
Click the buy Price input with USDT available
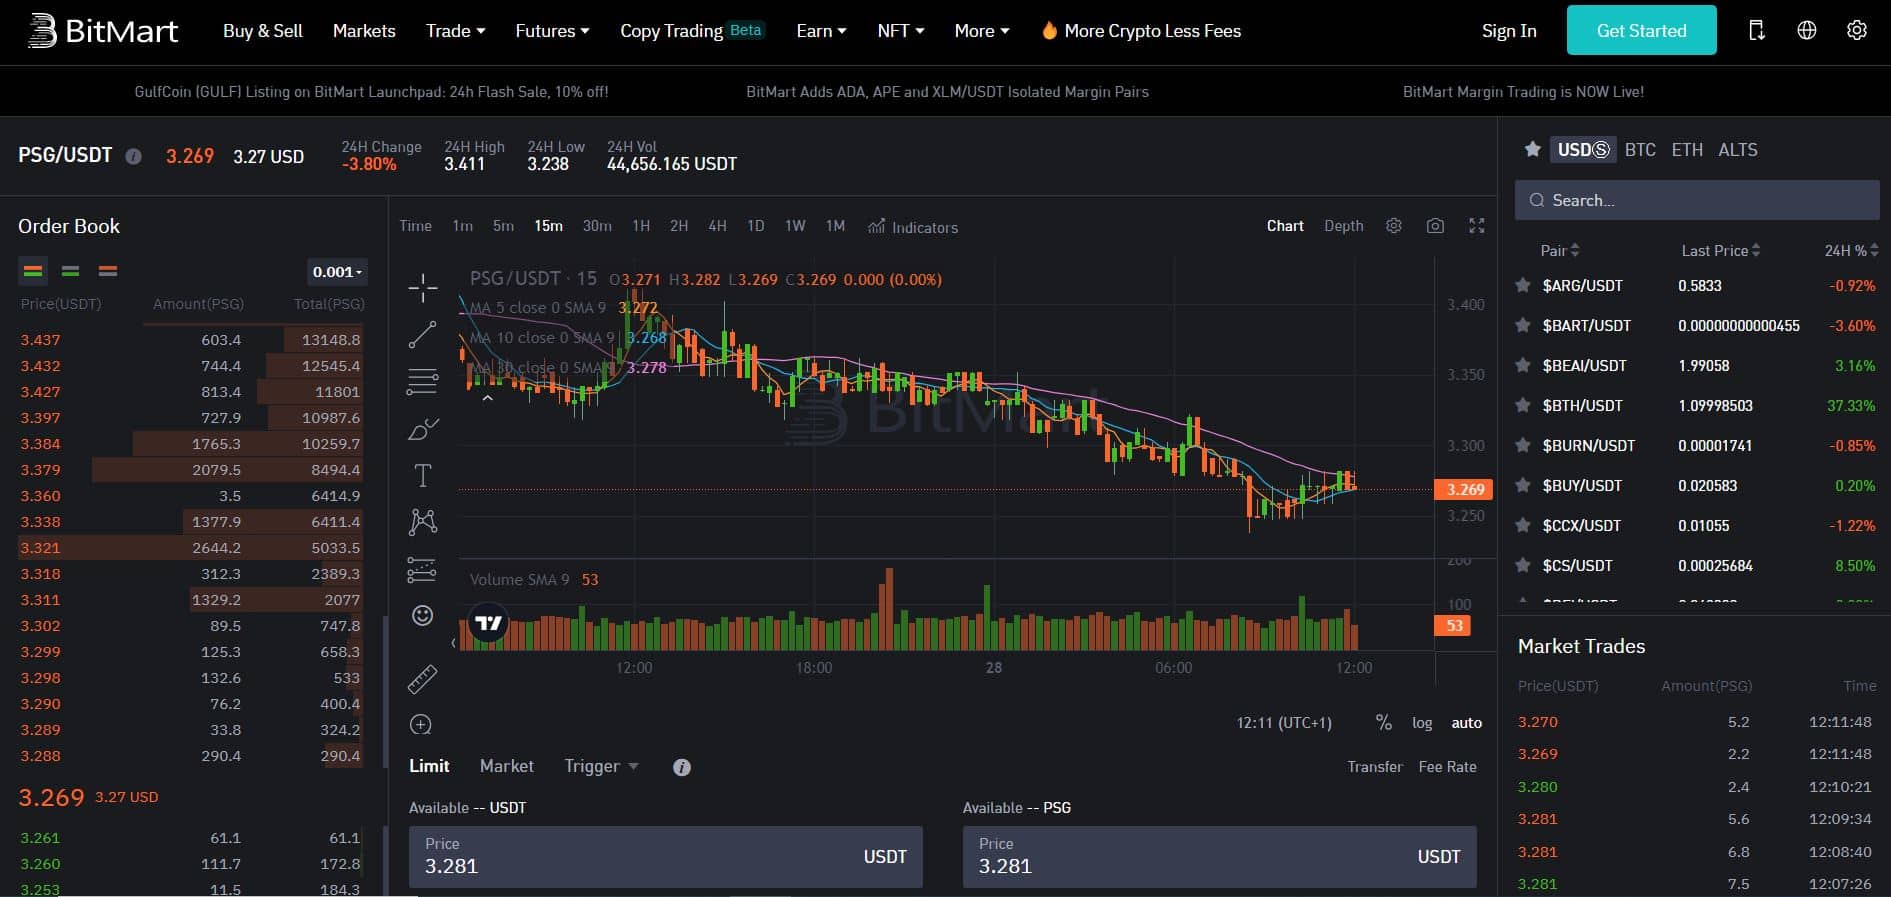click(x=665, y=857)
